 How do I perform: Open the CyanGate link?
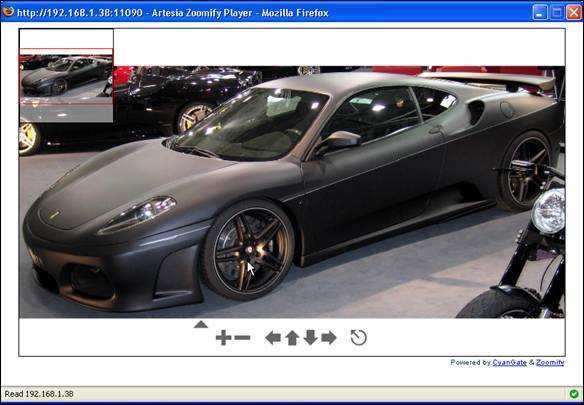(x=510, y=363)
